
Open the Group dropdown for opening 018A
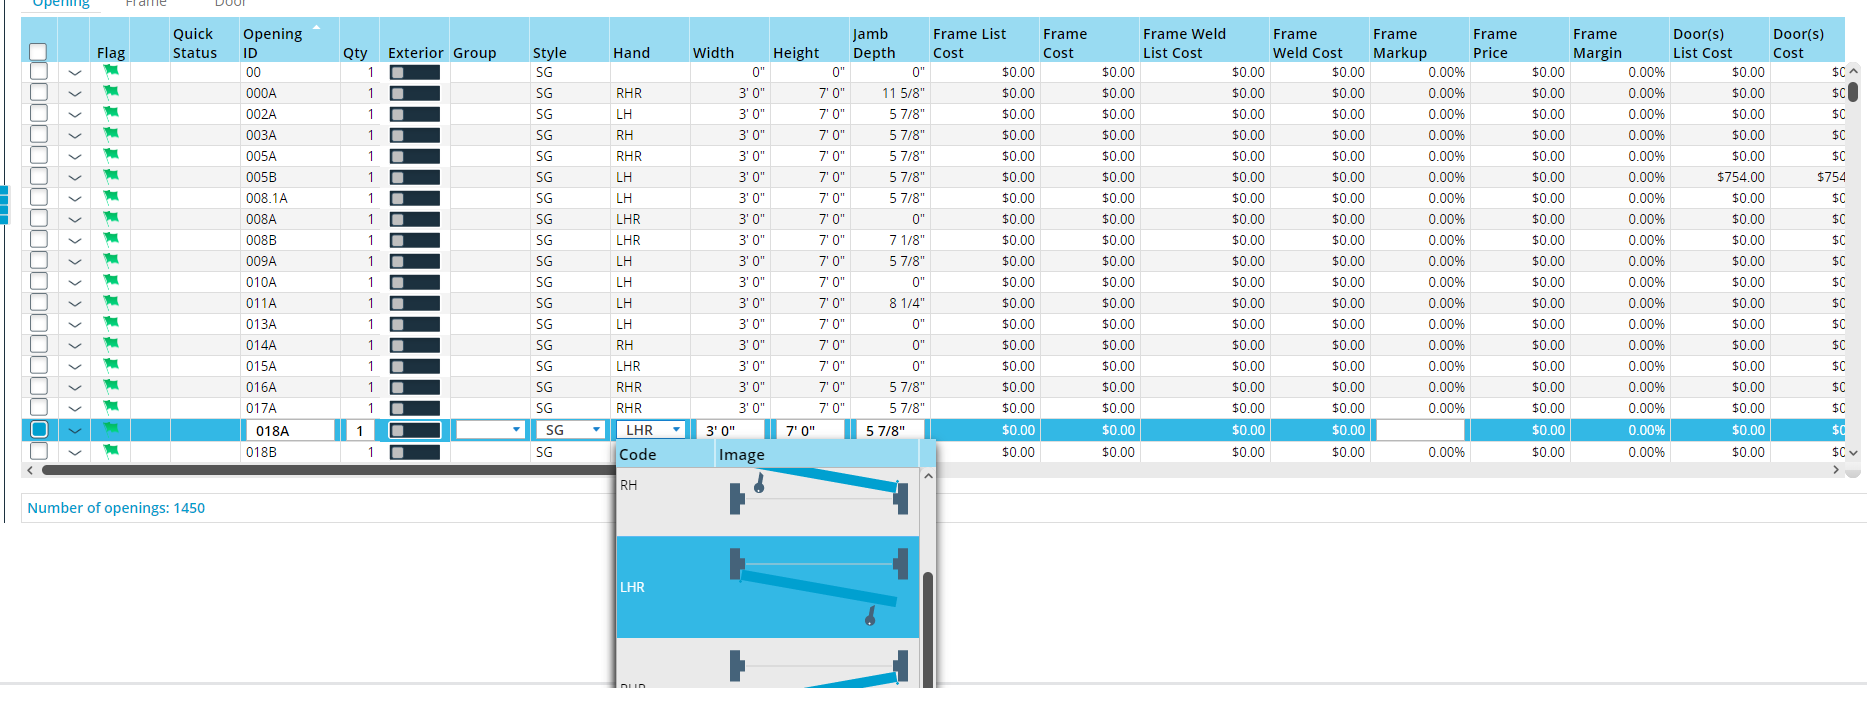click(516, 430)
